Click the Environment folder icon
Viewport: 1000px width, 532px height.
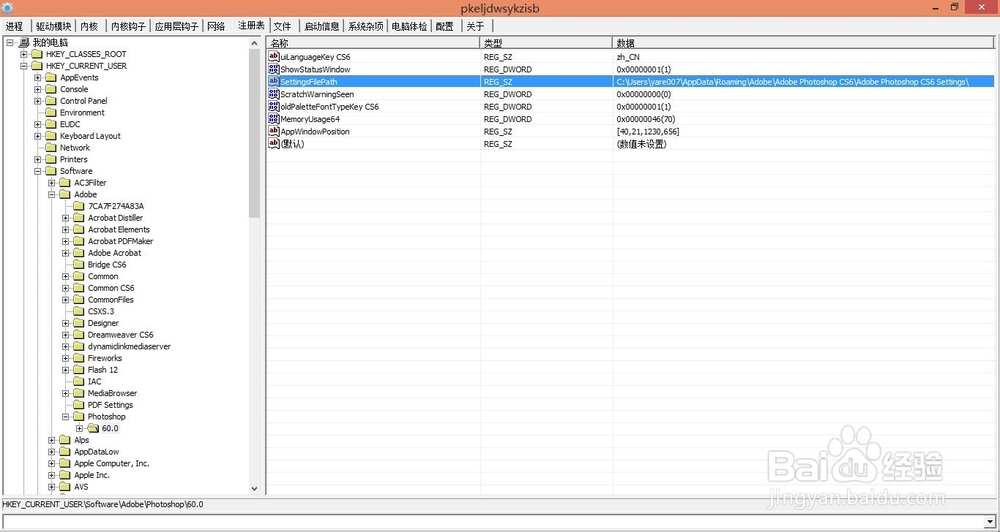pyautogui.click(x=50, y=113)
